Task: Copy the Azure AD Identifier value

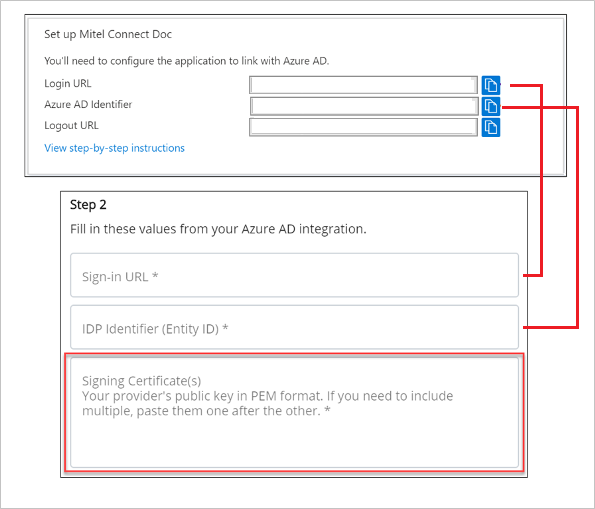Action: pyautogui.click(x=491, y=106)
